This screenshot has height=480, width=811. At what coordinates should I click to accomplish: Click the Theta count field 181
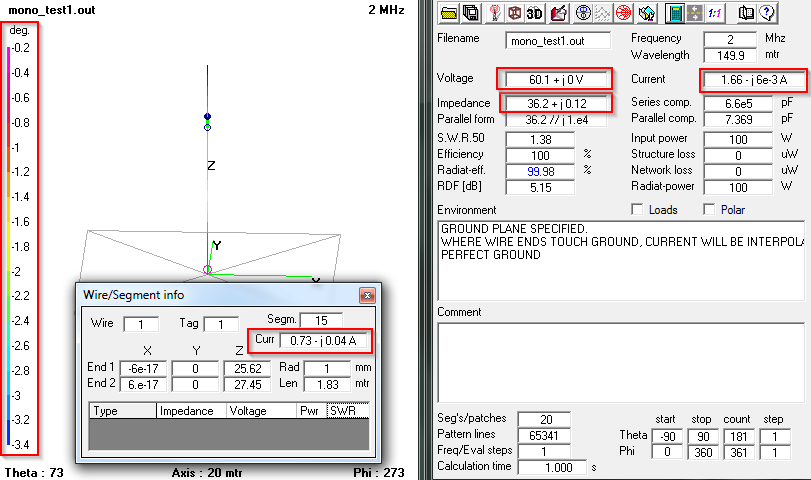point(739,436)
